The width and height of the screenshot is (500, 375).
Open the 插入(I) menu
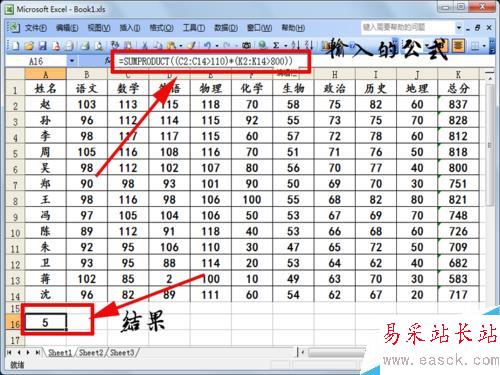point(130,28)
